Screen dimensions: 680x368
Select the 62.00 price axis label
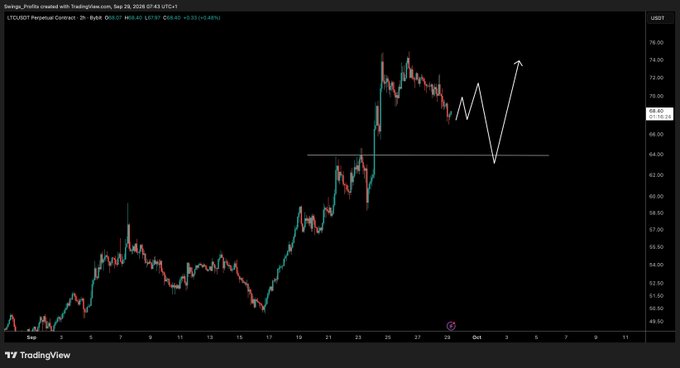[656, 175]
